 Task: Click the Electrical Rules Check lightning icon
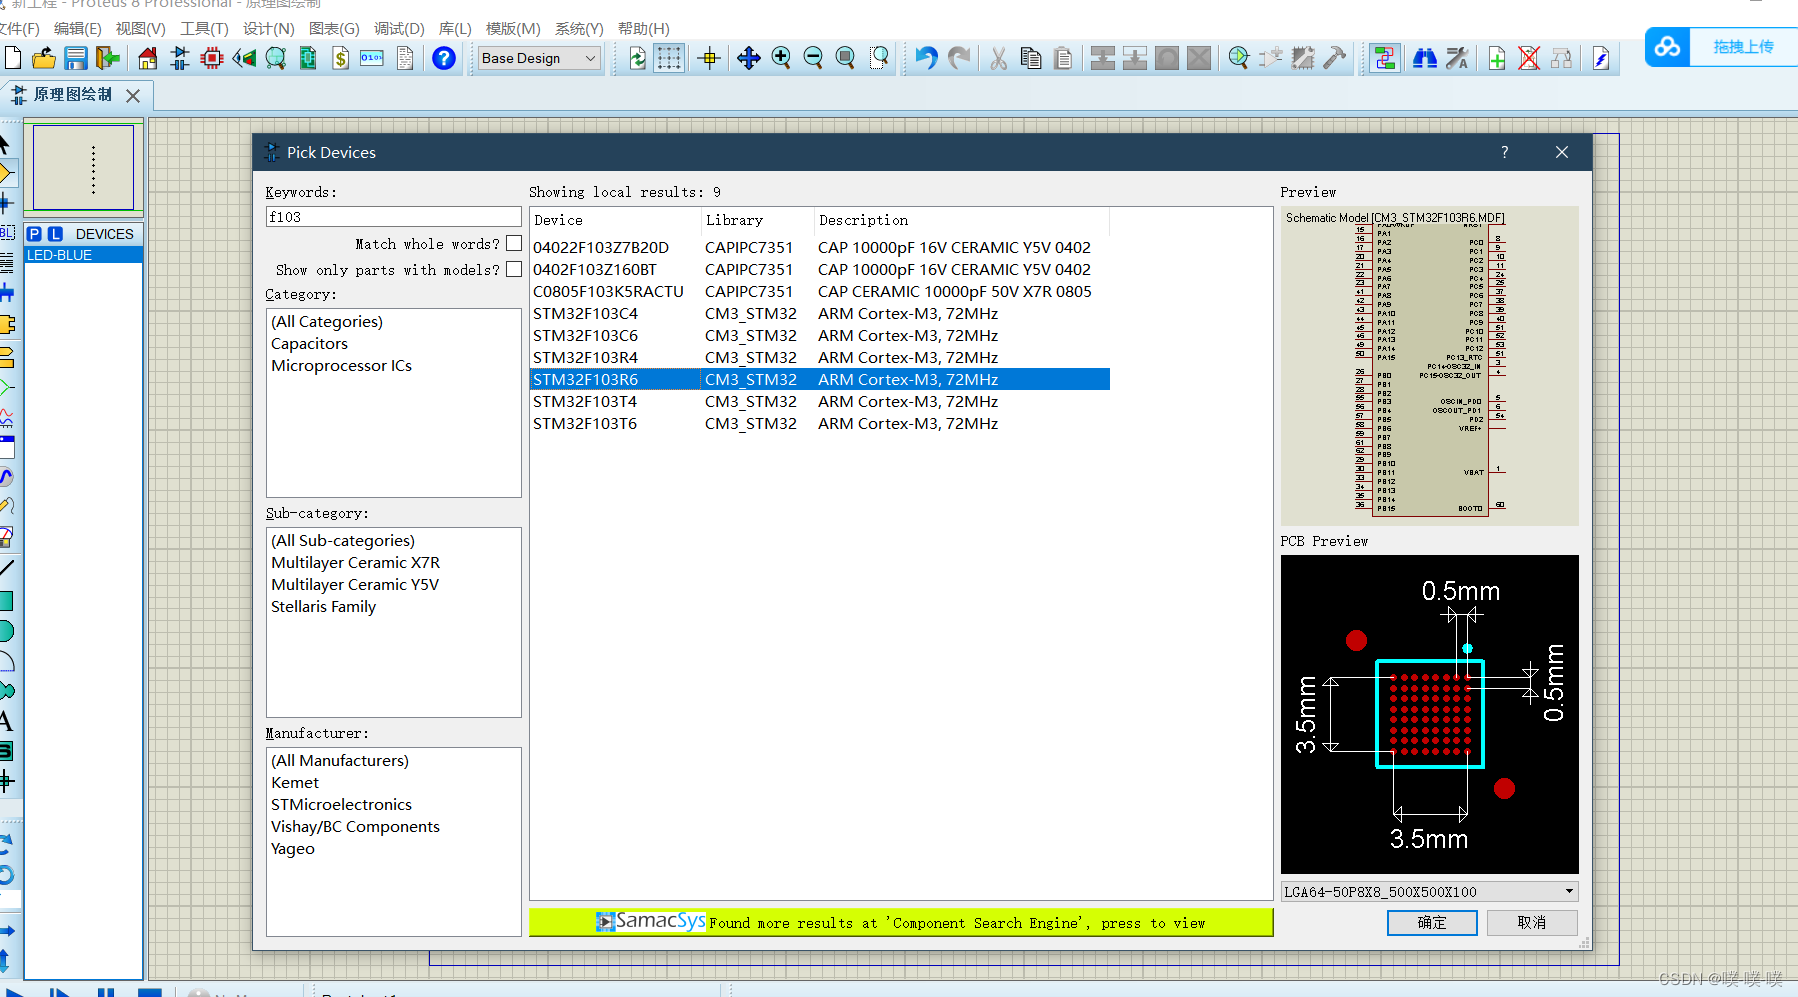1601,58
